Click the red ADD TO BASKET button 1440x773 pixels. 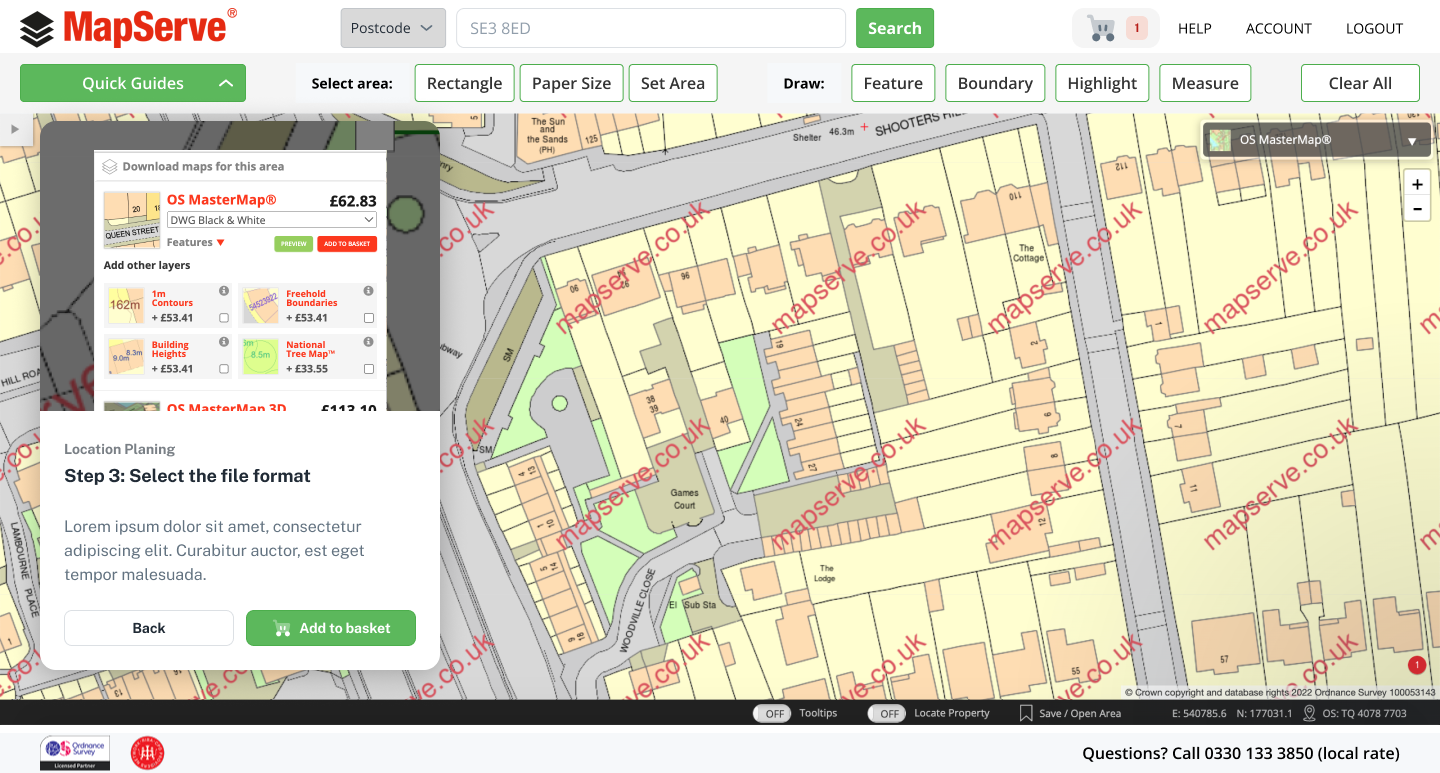(x=347, y=244)
